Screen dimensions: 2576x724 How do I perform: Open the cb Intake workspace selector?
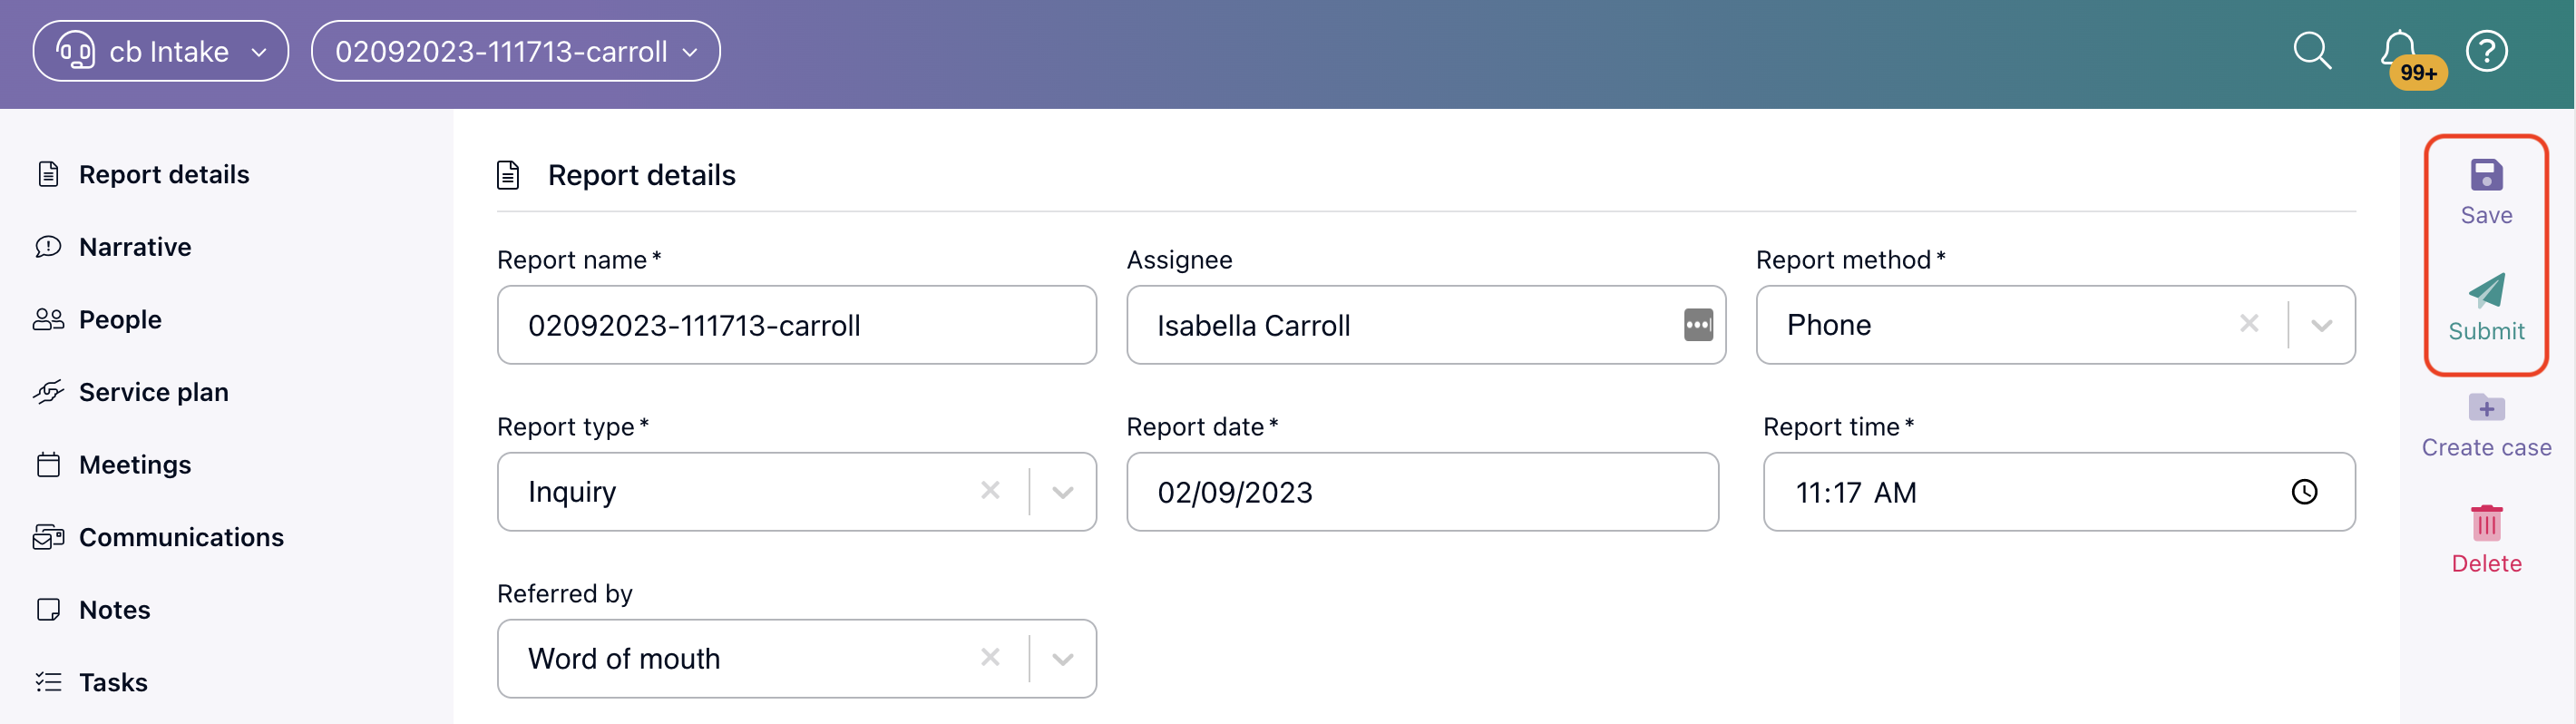click(x=161, y=51)
